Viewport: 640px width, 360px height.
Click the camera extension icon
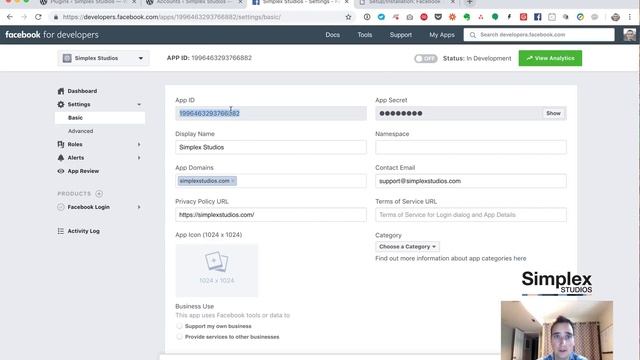pyautogui.click(x=409, y=17)
